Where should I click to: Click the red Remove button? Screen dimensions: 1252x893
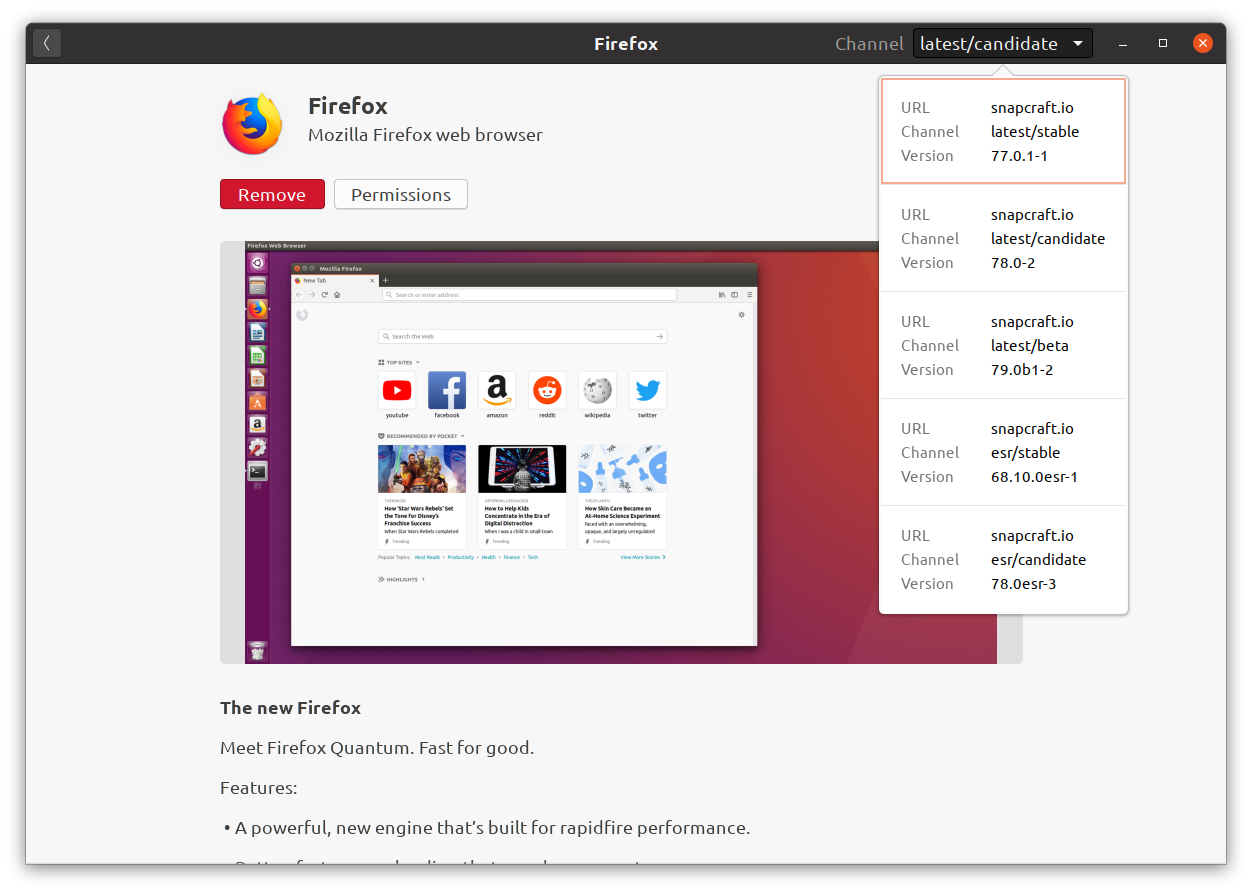pyautogui.click(x=272, y=194)
